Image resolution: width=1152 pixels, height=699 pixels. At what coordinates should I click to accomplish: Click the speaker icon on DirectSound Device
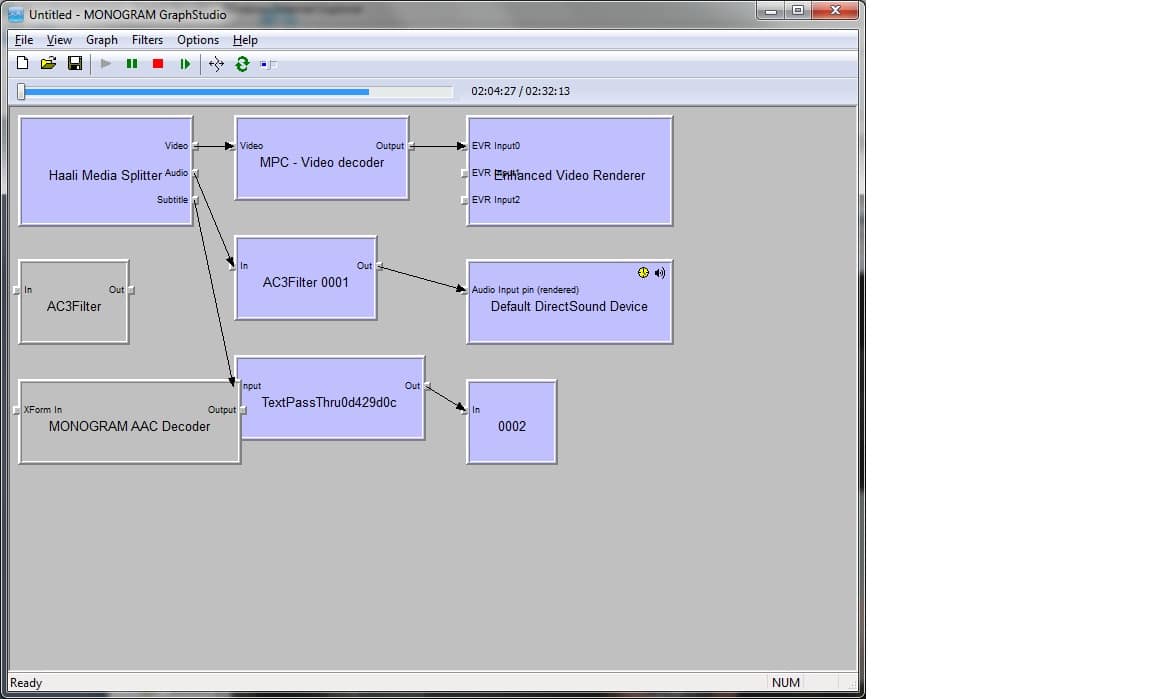(x=660, y=273)
